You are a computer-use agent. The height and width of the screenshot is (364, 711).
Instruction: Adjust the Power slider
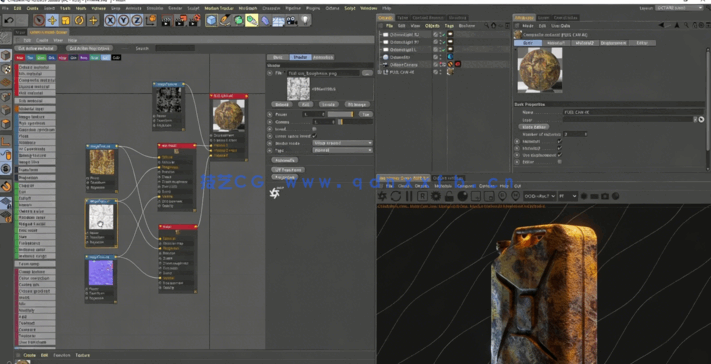click(340, 114)
